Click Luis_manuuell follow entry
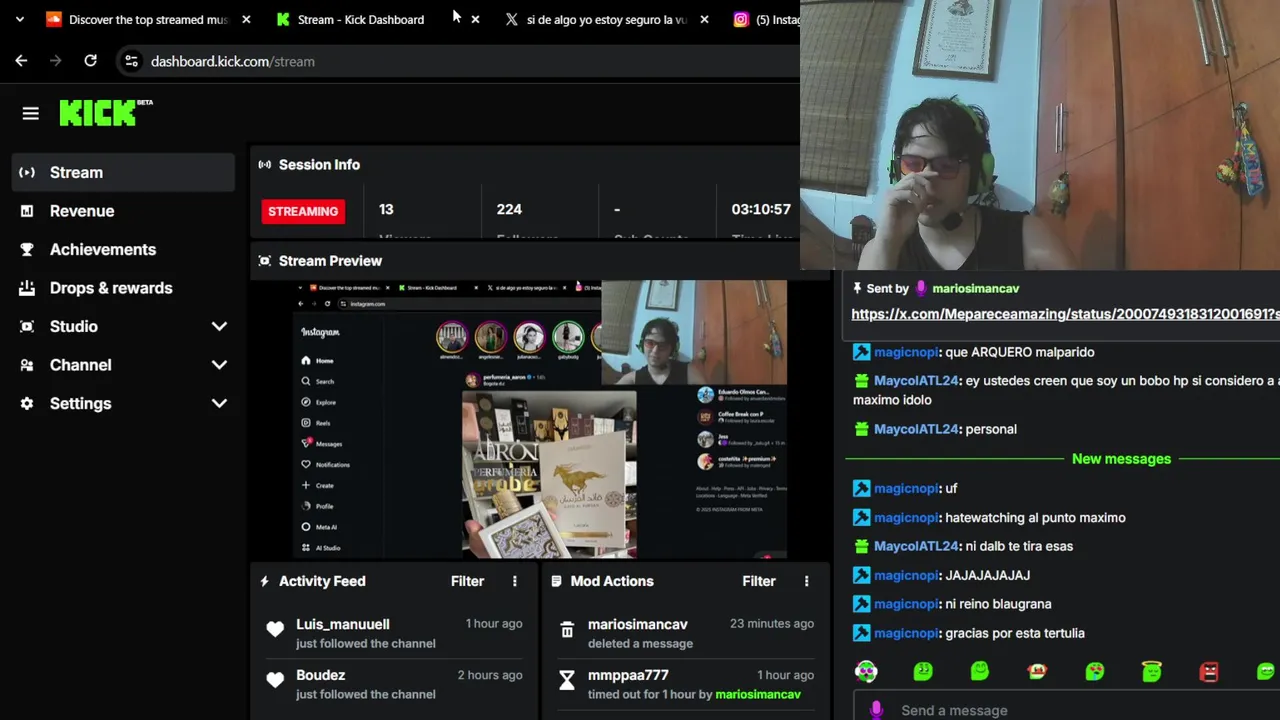The height and width of the screenshot is (720, 1280). (x=392, y=633)
